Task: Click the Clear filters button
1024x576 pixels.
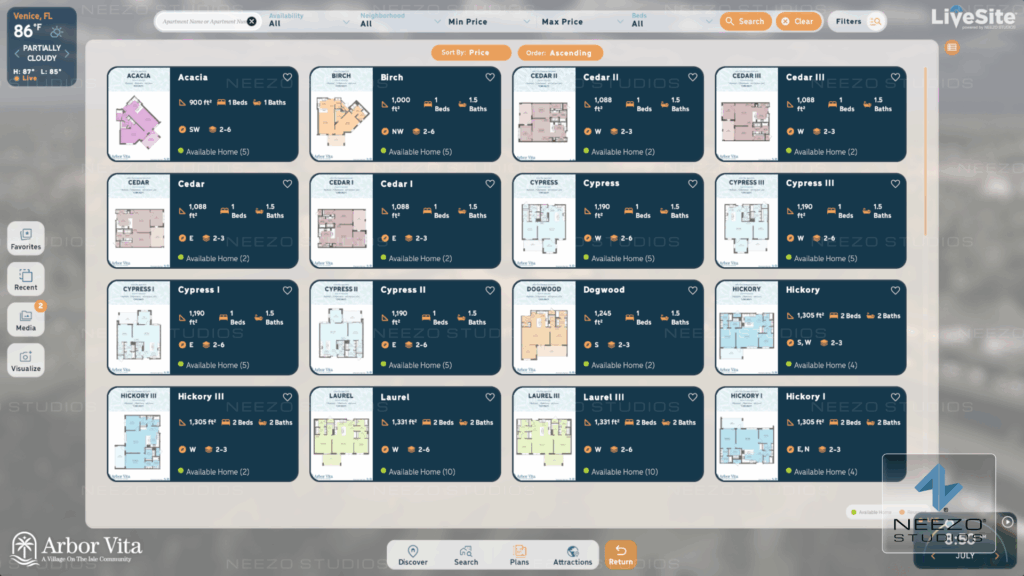Action: pyautogui.click(x=798, y=22)
